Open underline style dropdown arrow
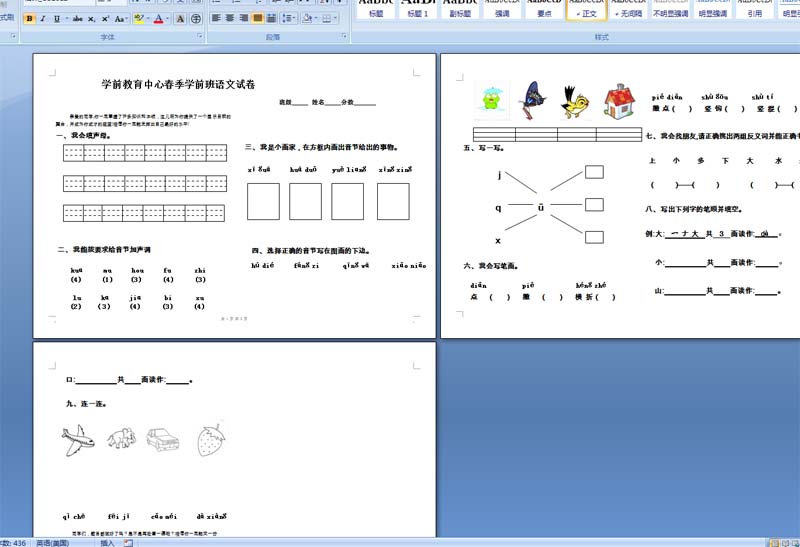This screenshot has height=547, width=800. pyautogui.click(x=65, y=19)
